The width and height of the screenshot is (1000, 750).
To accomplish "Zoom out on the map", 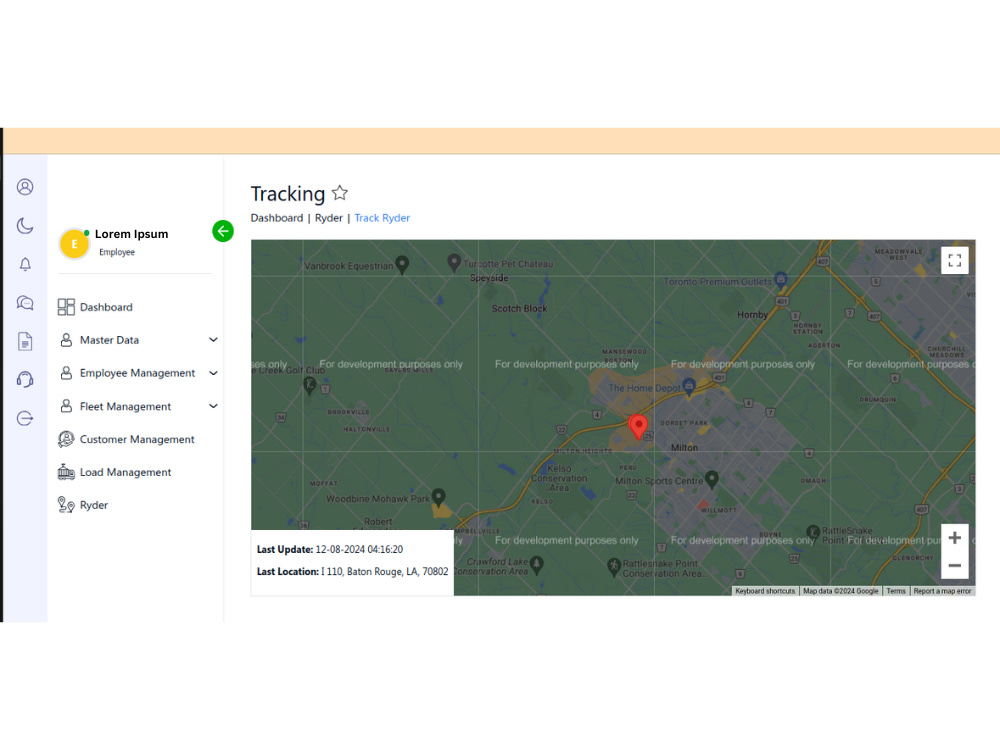I will click(955, 566).
